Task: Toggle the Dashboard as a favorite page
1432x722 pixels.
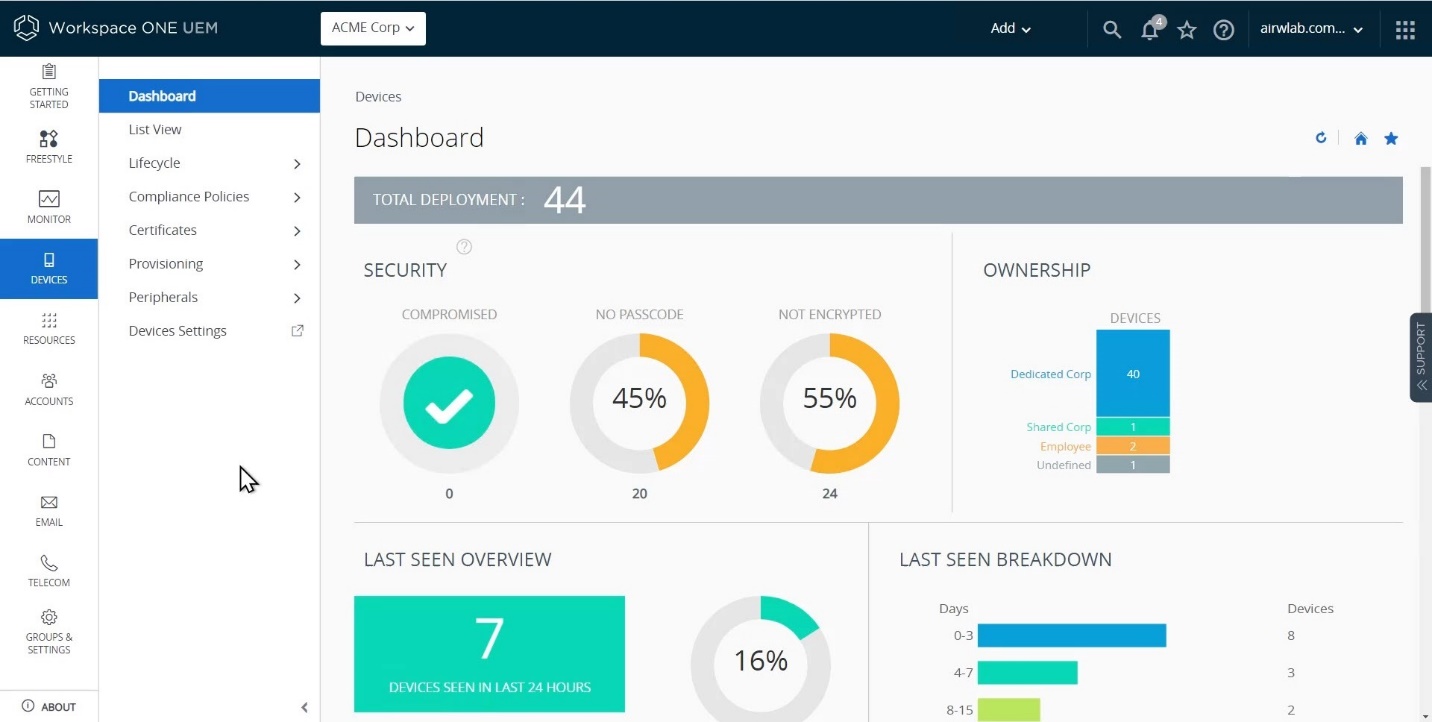Action: [1391, 138]
